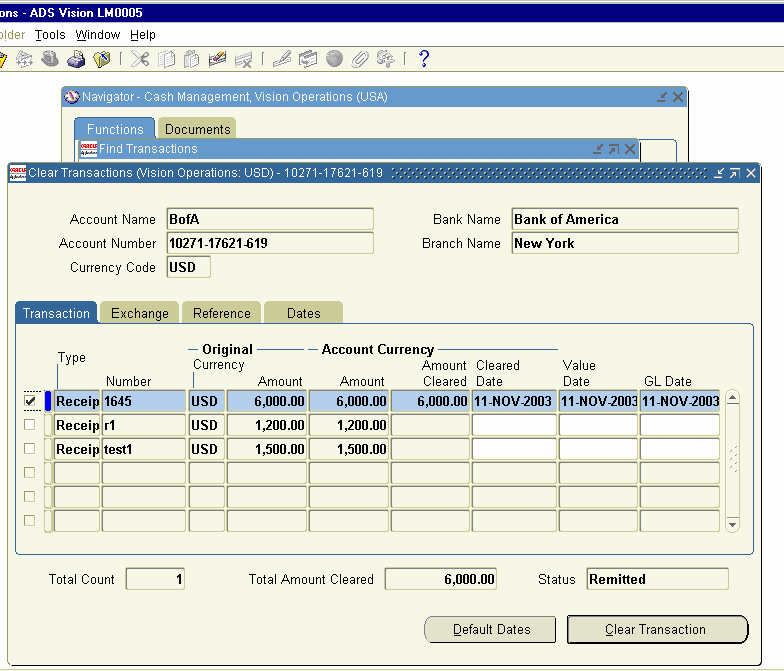This screenshot has height=671, width=784.
Task: Click the Currency Code USD field
Action: (188, 267)
